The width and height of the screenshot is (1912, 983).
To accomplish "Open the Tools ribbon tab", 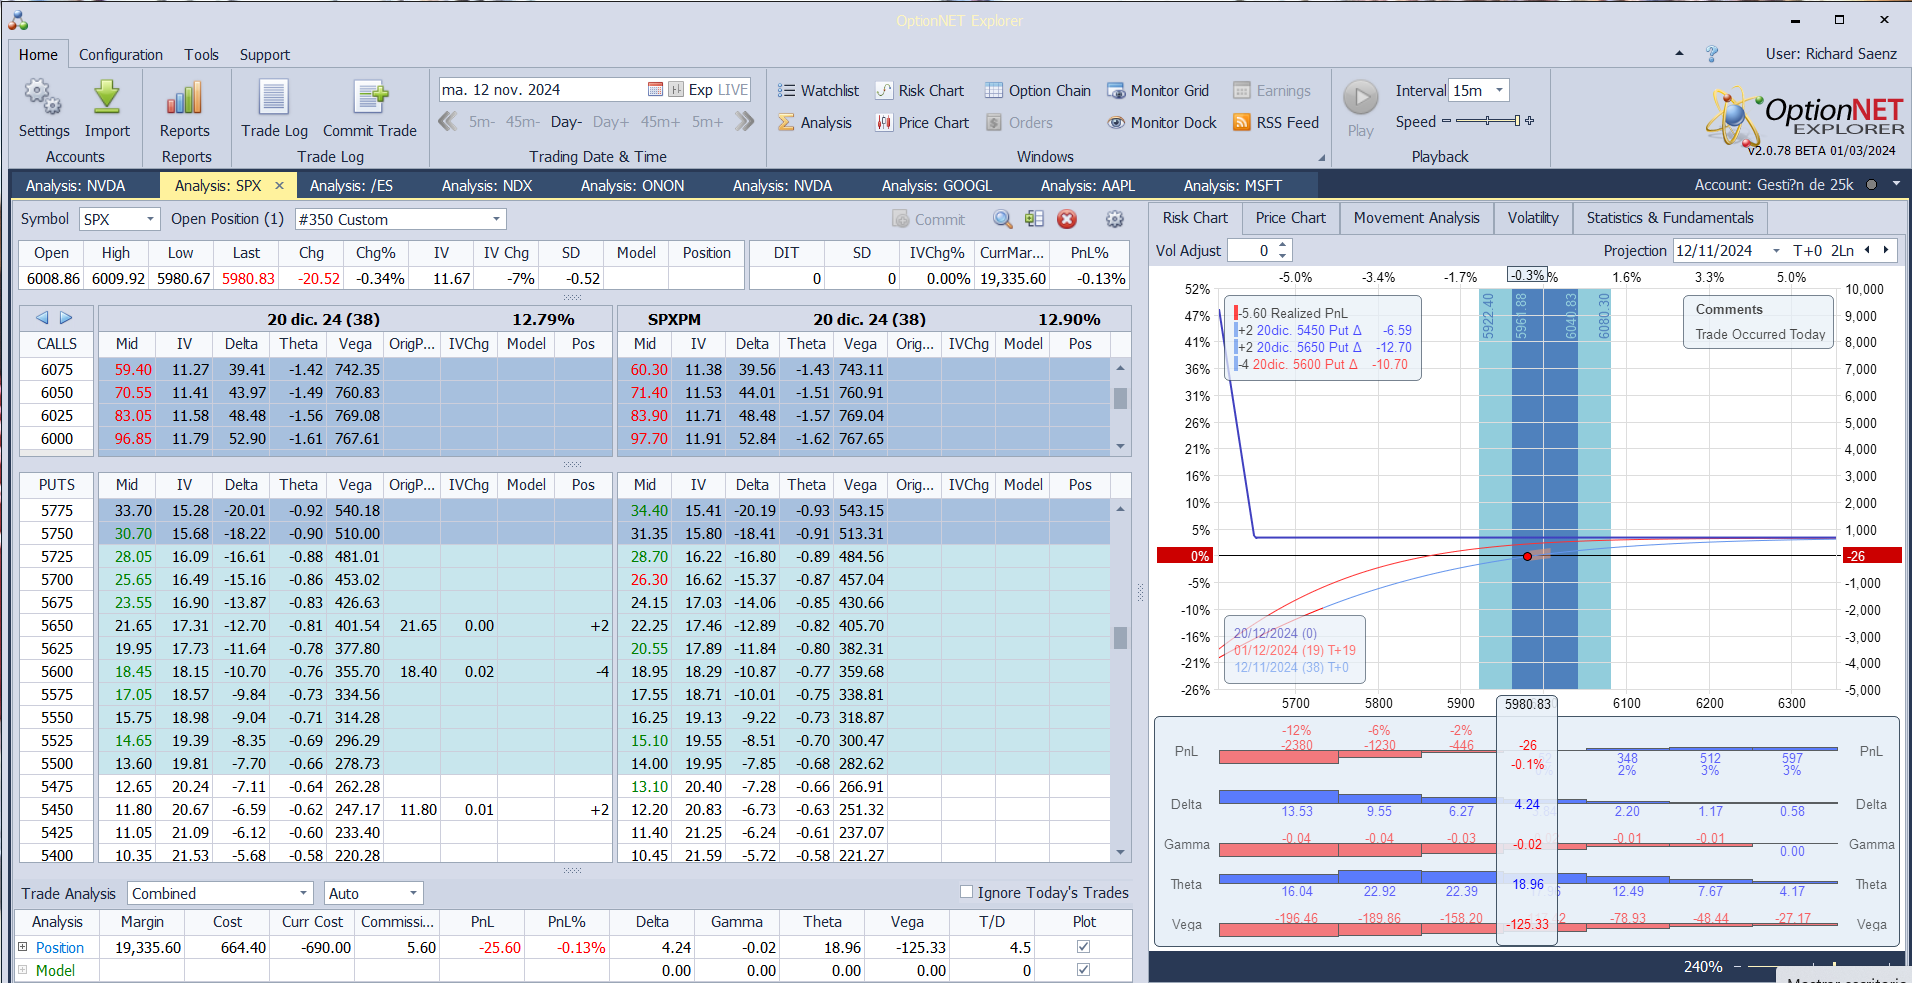I will (x=201, y=55).
